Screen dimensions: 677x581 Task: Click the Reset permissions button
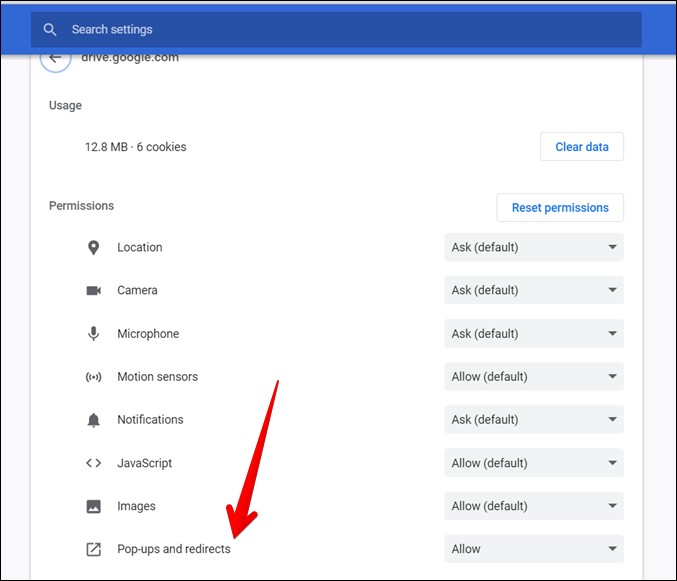pyautogui.click(x=560, y=208)
